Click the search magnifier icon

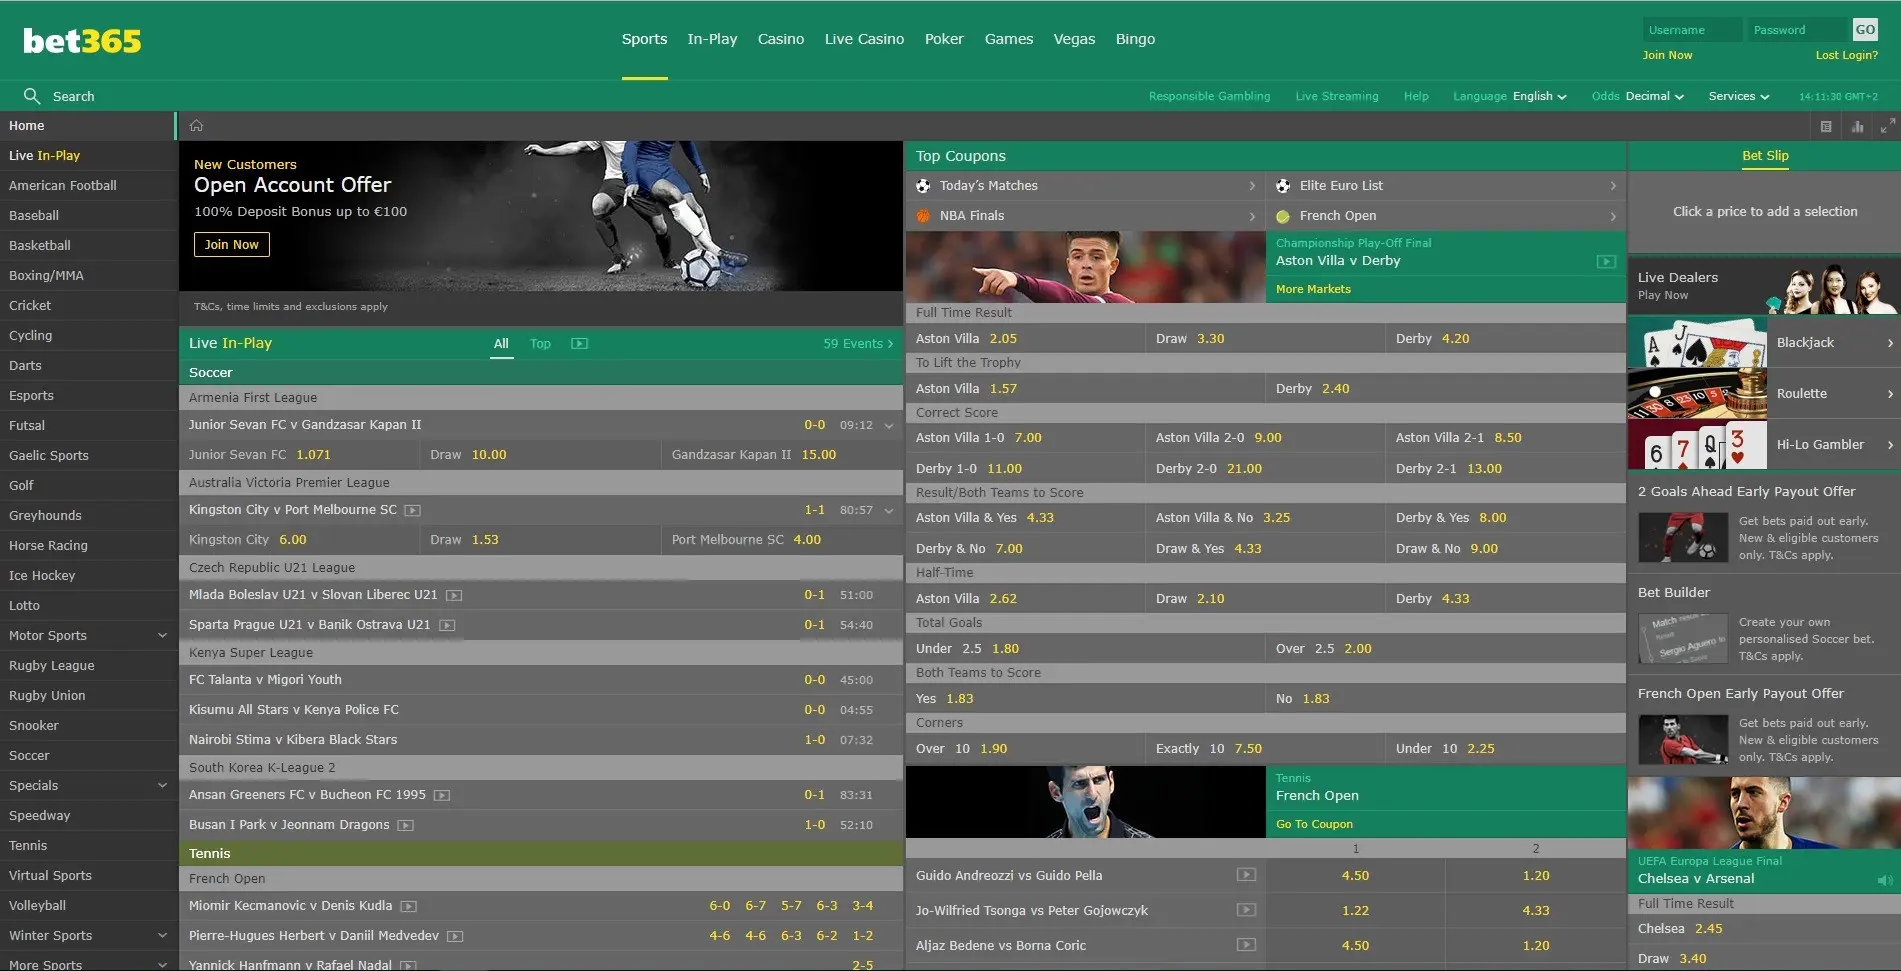point(32,96)
